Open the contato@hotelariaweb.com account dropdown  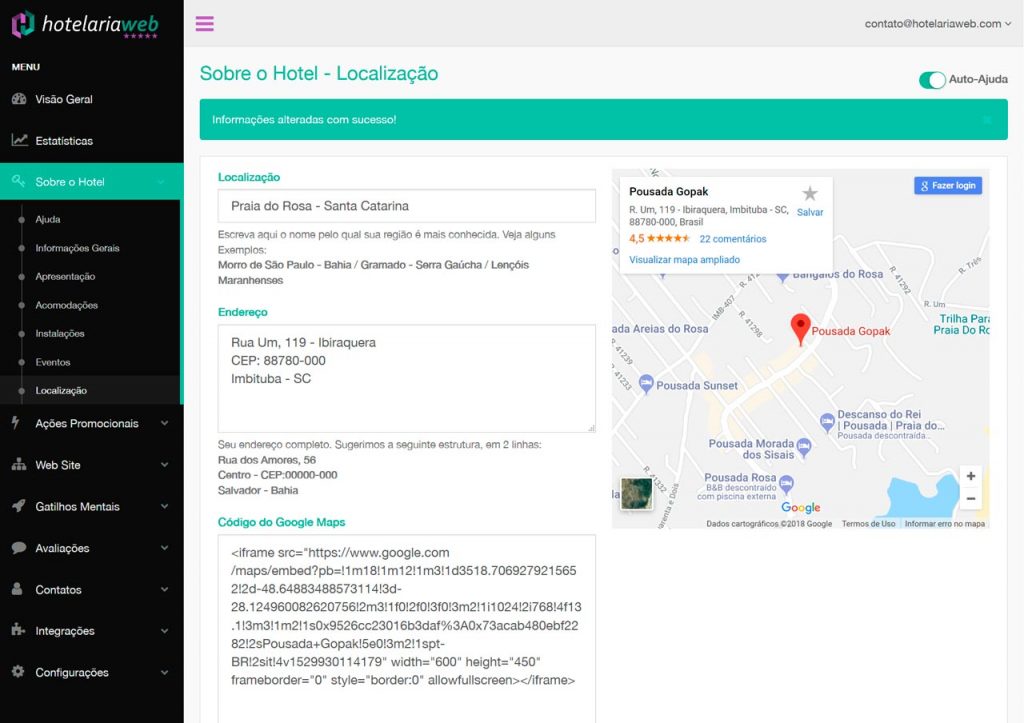point(938,24)
